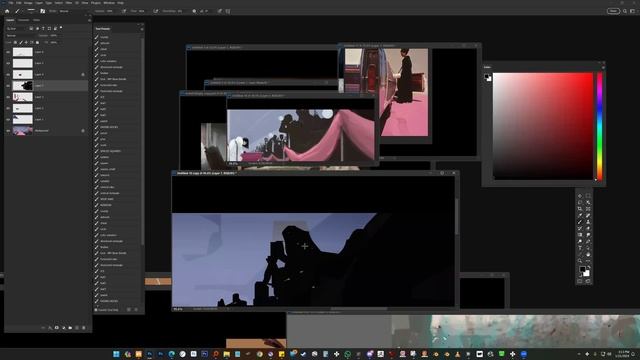Open Microsoft Edge from the taskbar

click(x=171, y=354)
